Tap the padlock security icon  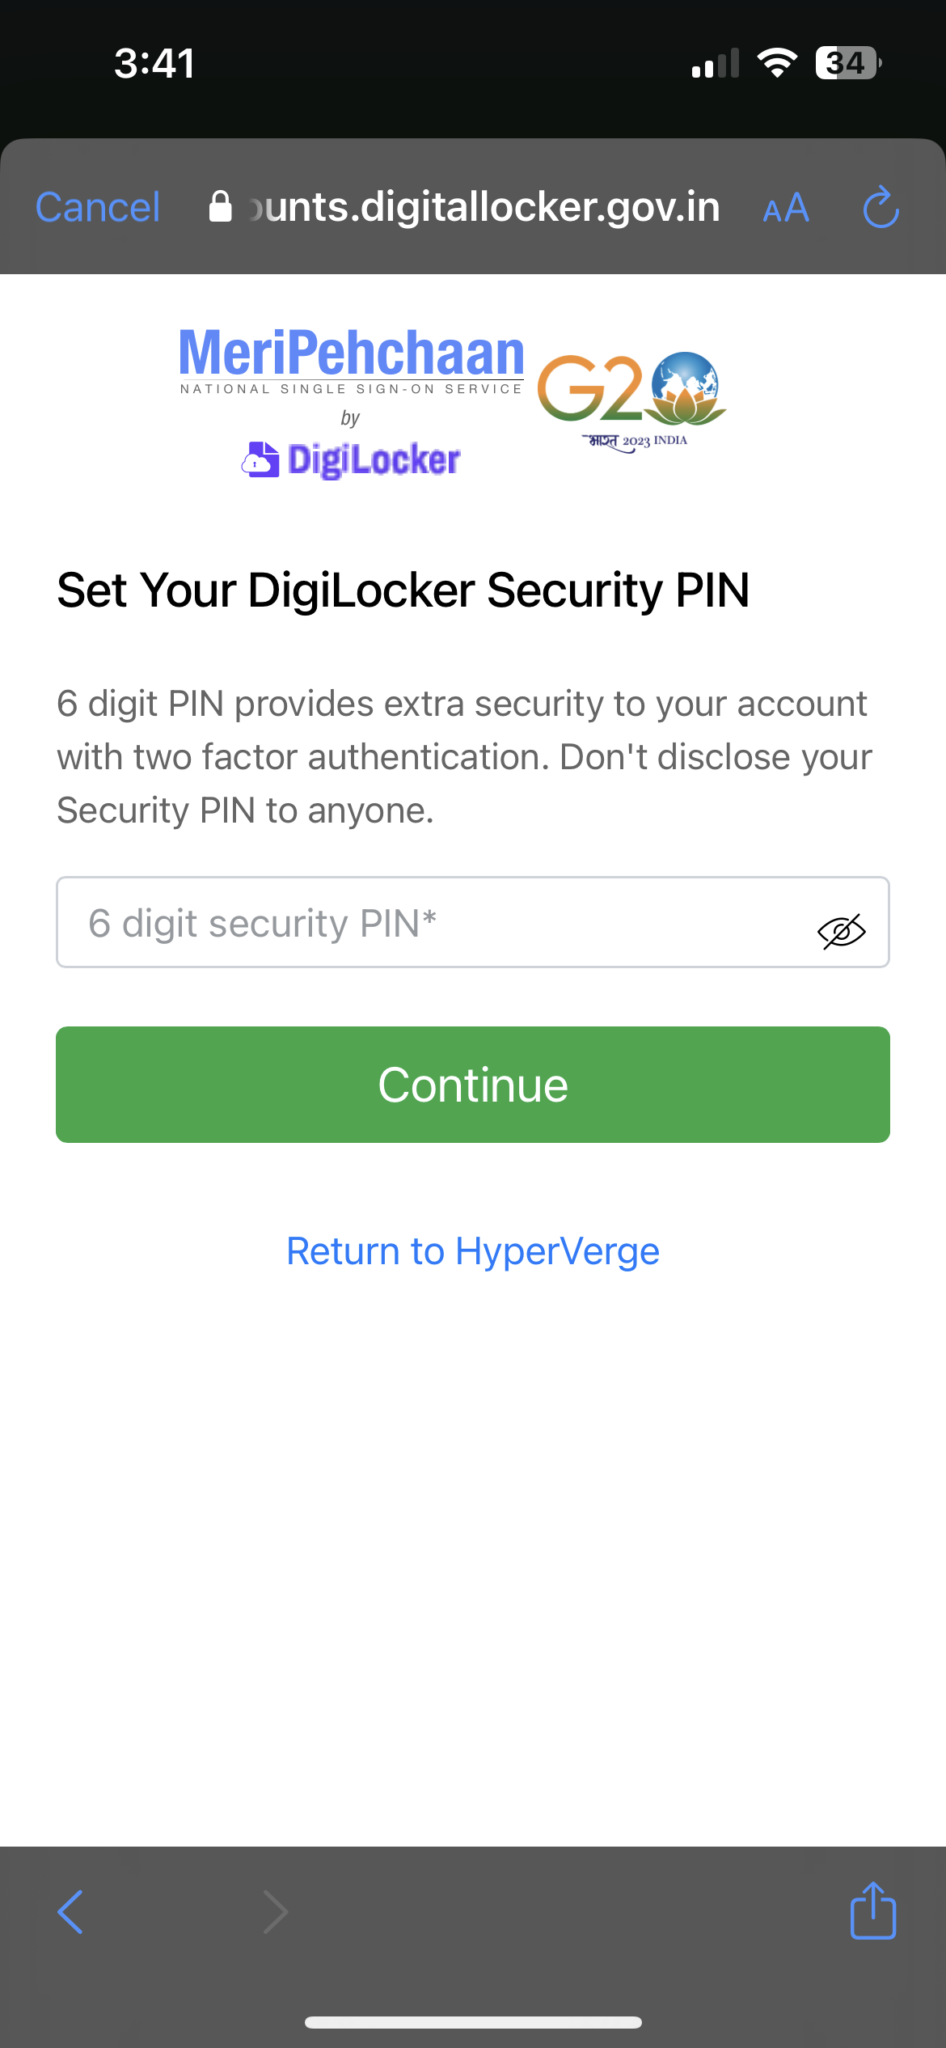pos(220,206)
